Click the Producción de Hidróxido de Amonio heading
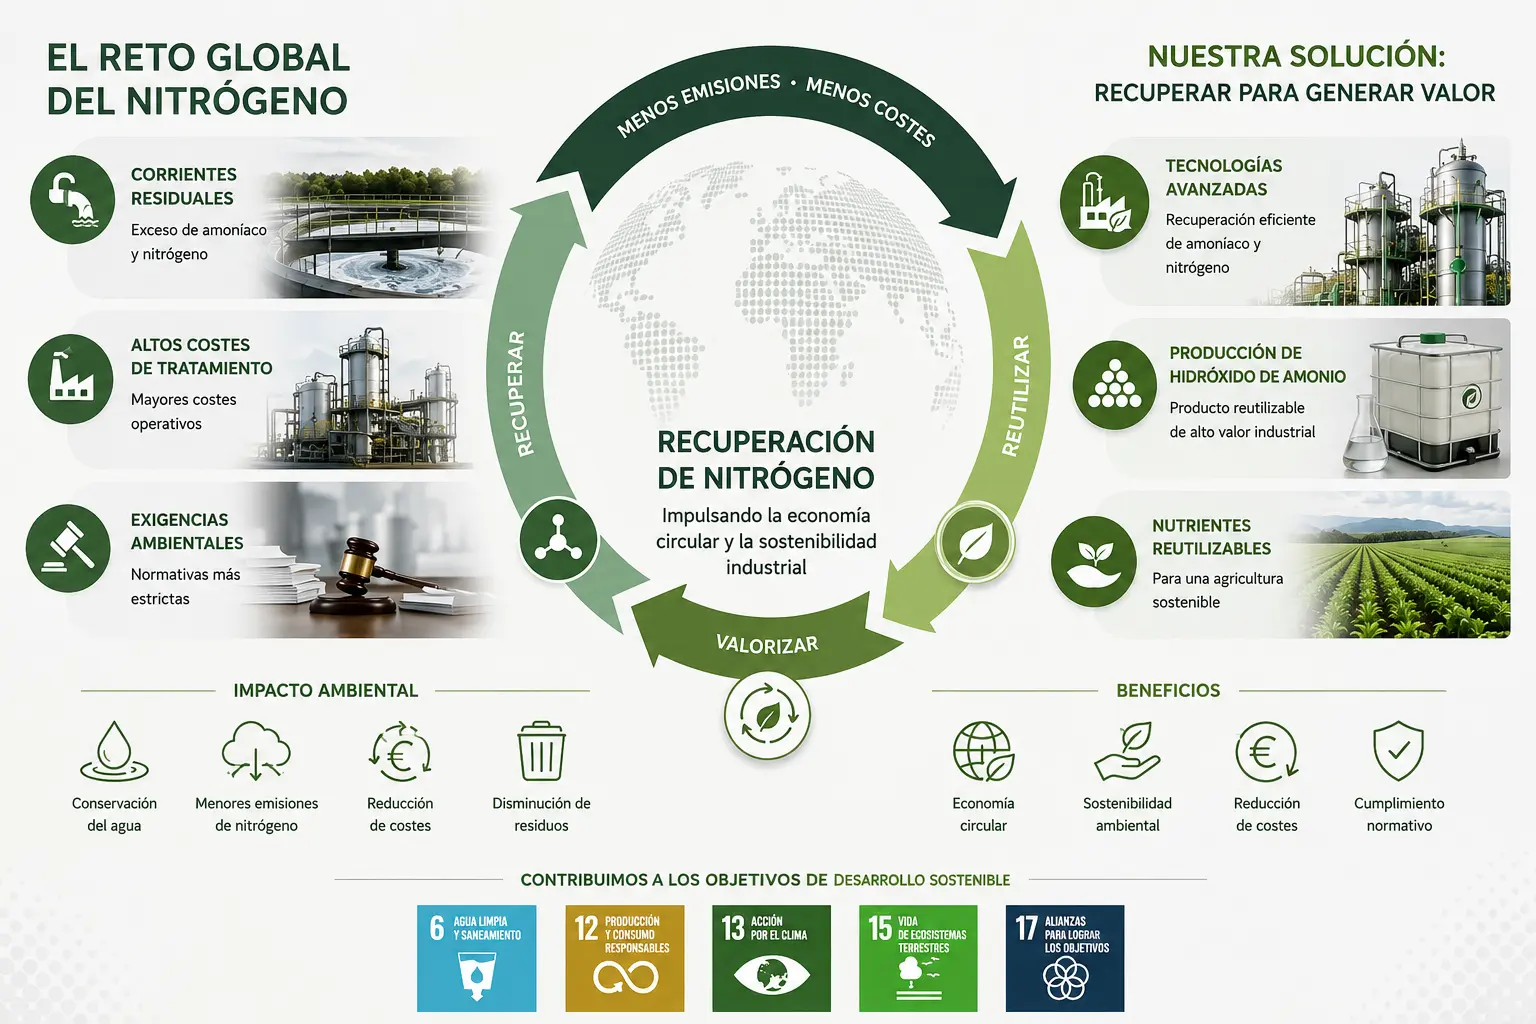1536x1024 pixels. click(1257, 364)
